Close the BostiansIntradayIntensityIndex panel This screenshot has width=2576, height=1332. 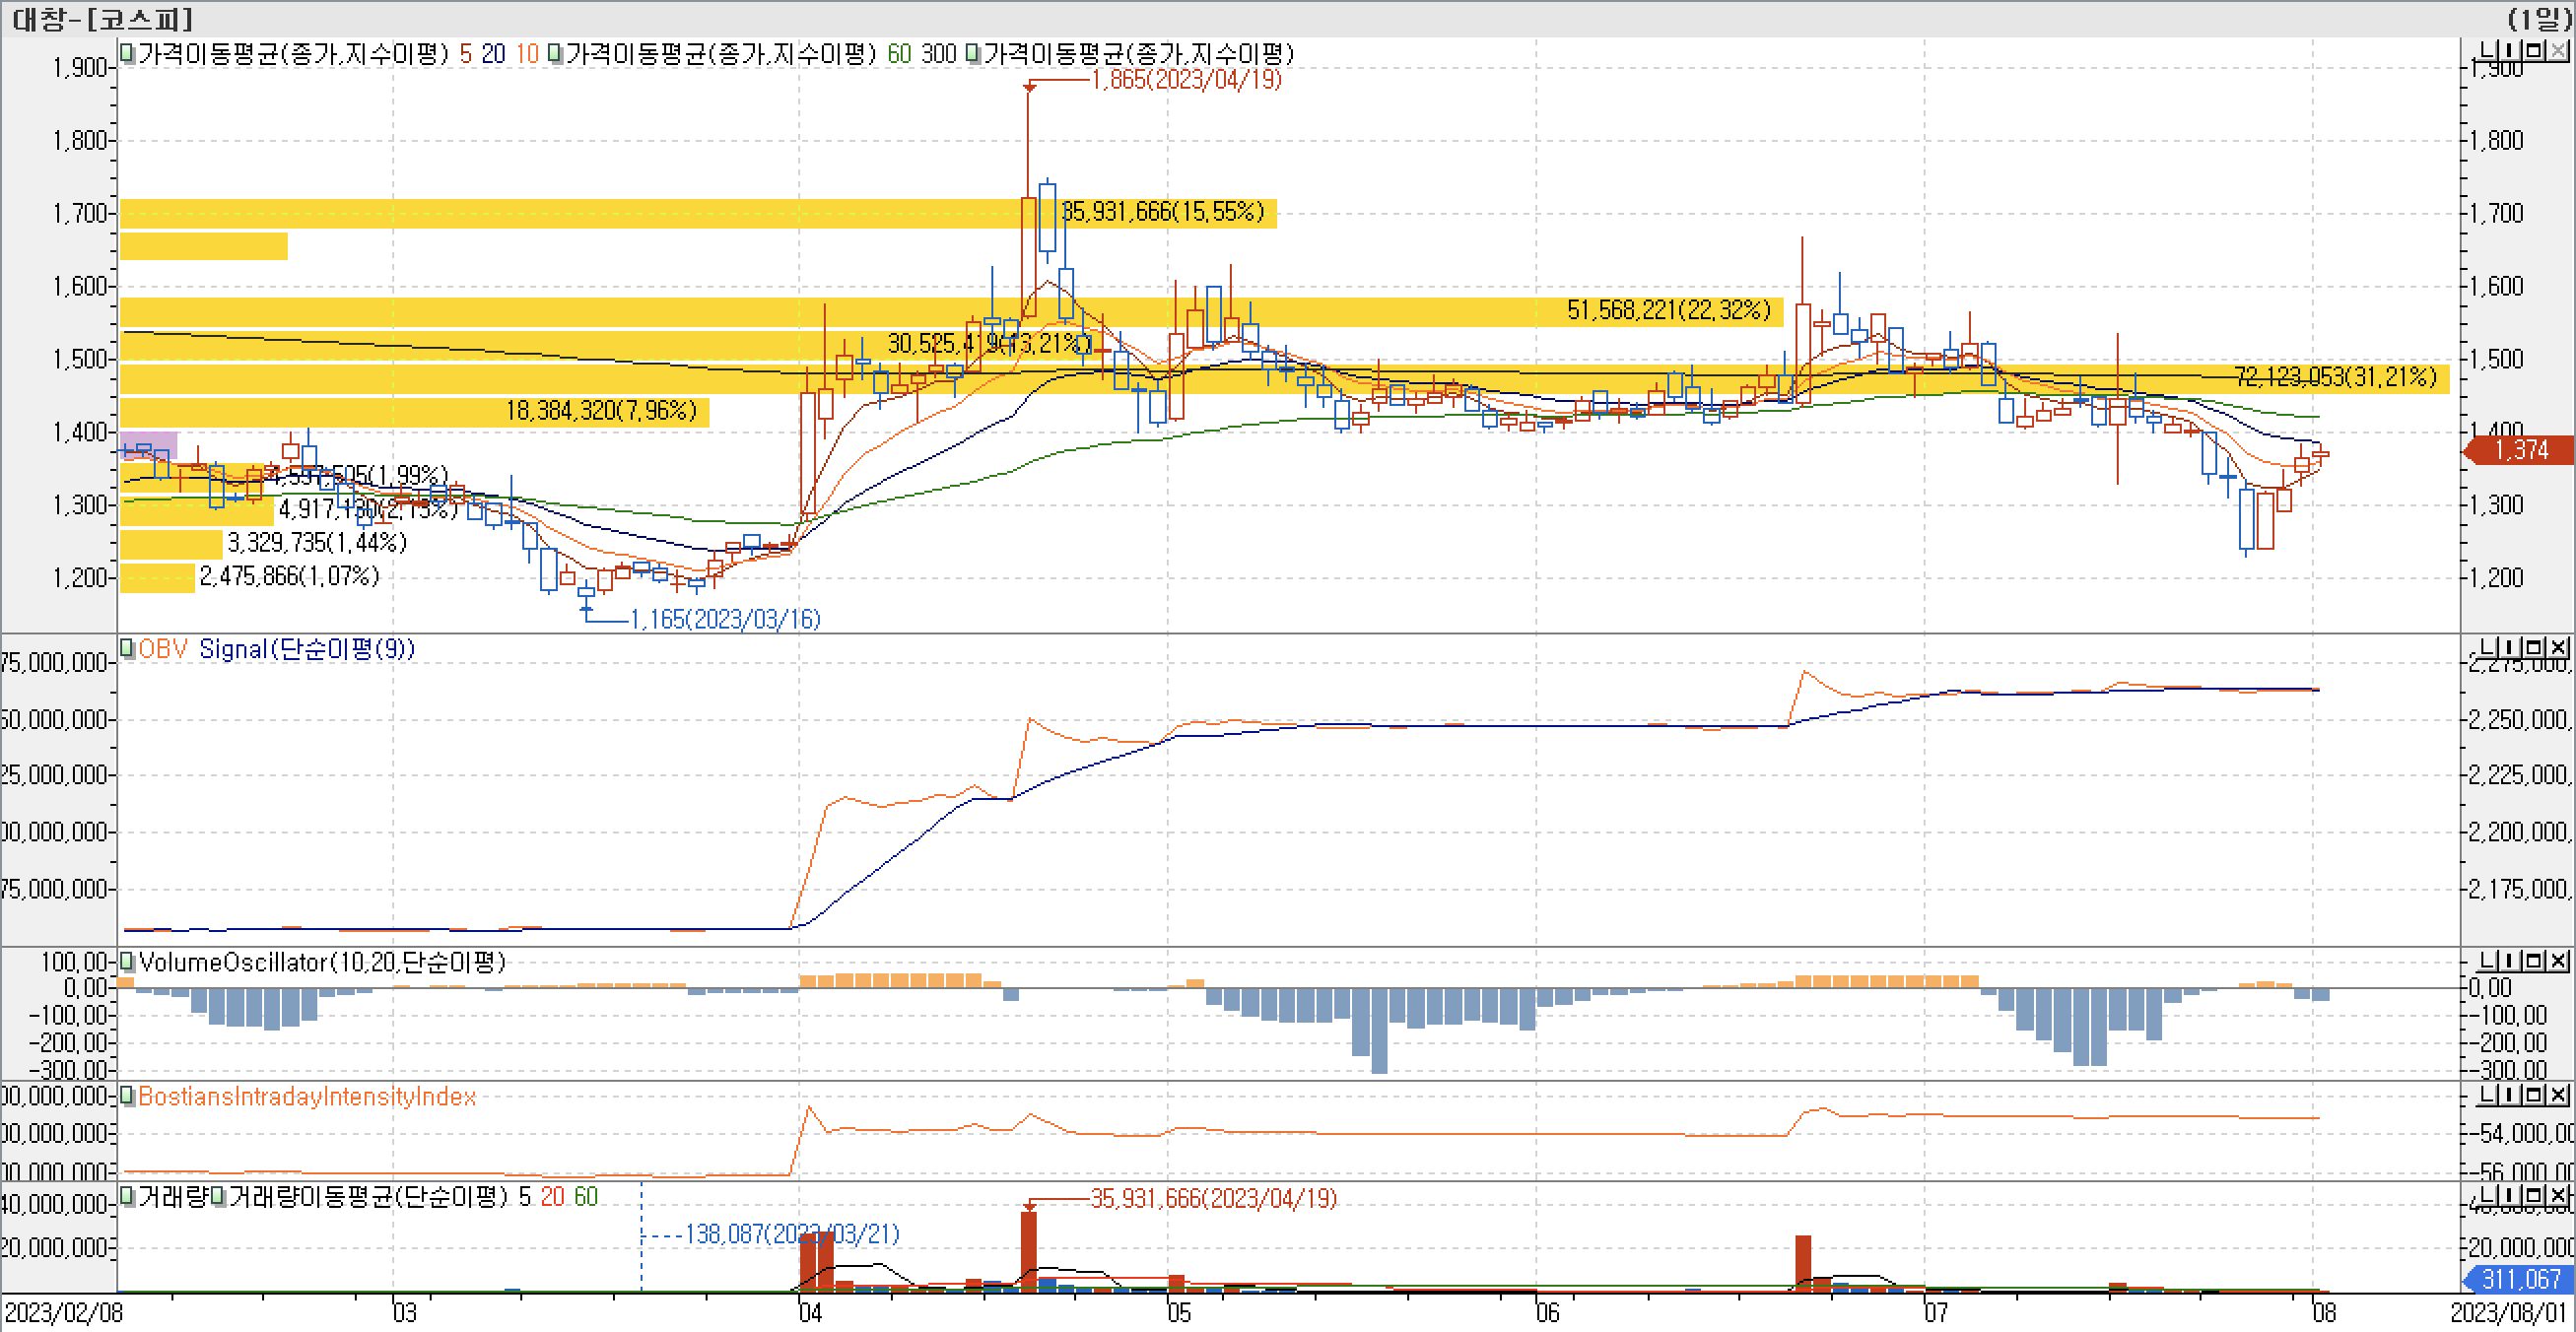click(x=2558, y=1095)
